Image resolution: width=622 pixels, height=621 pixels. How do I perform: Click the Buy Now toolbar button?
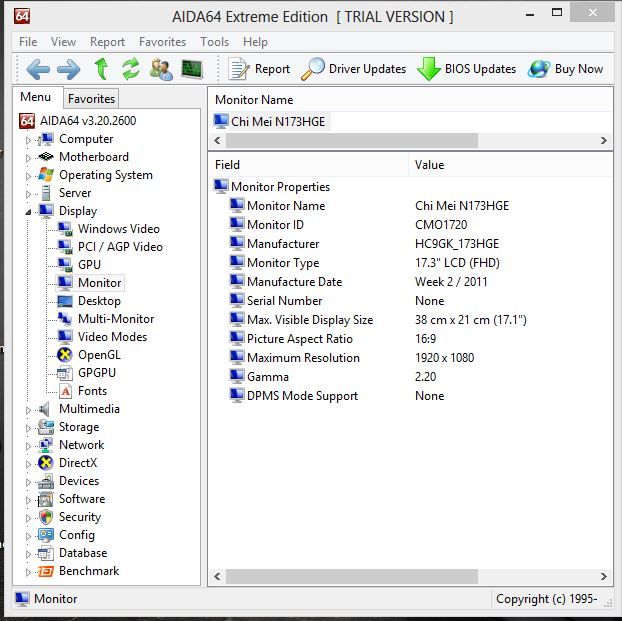565,69
